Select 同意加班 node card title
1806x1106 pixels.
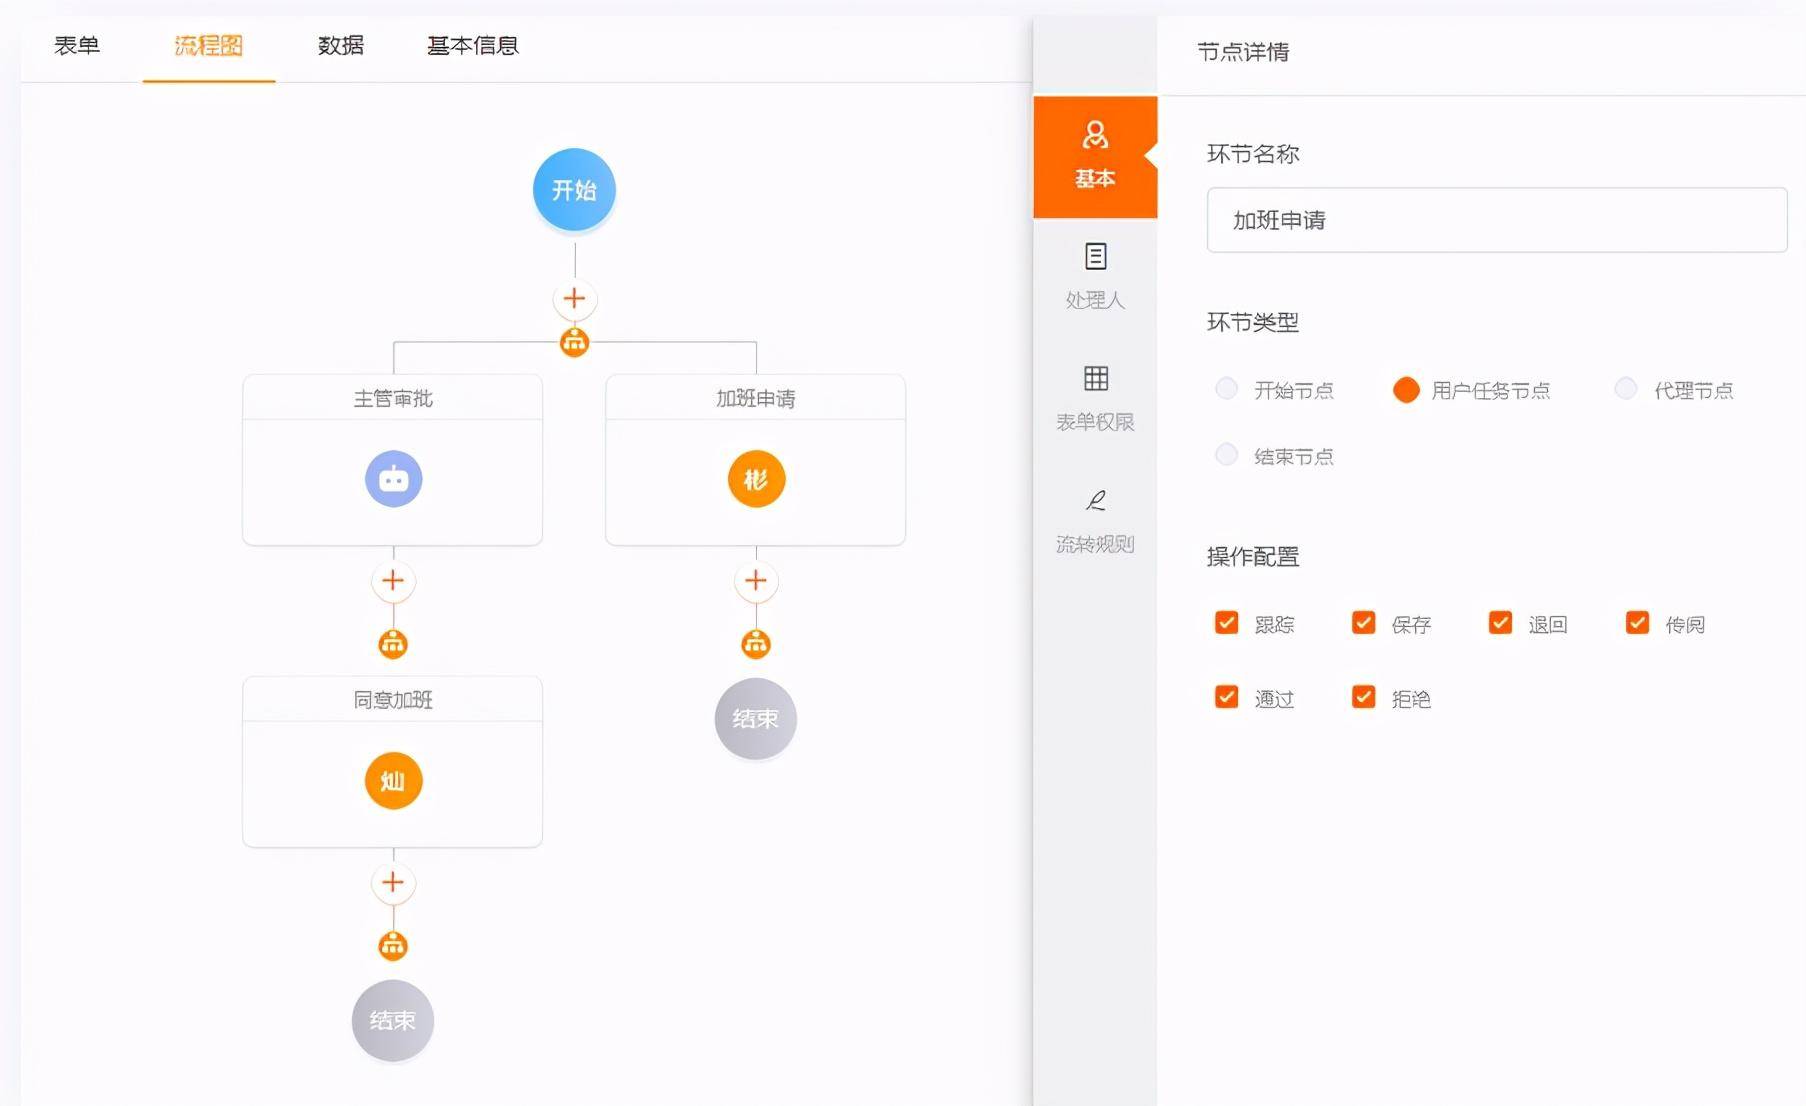tap(393, 700)
